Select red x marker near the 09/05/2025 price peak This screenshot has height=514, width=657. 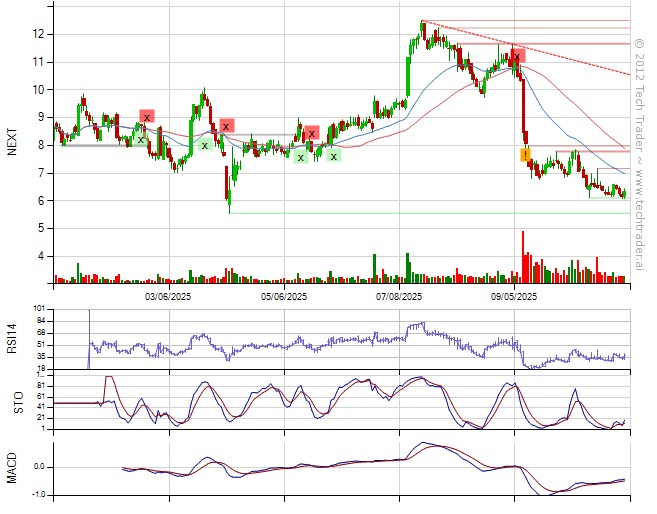(x=516, y=56)
